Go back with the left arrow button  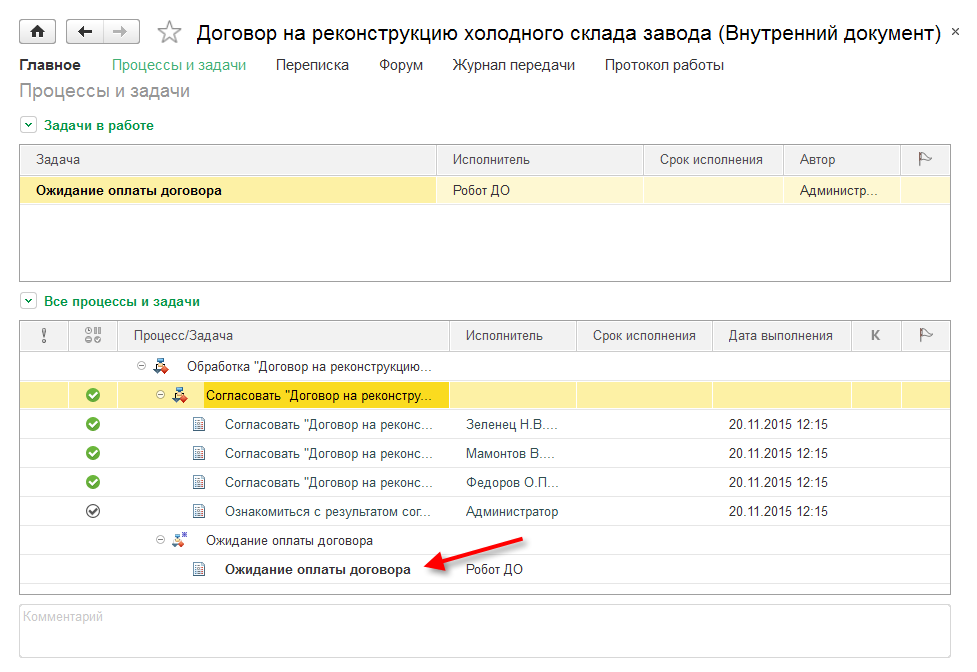coord(85,32)
